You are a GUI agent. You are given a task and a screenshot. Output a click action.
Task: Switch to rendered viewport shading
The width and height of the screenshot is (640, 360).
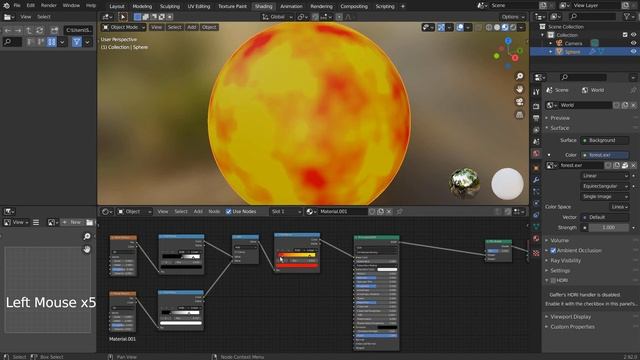click(x=513, y=27)
